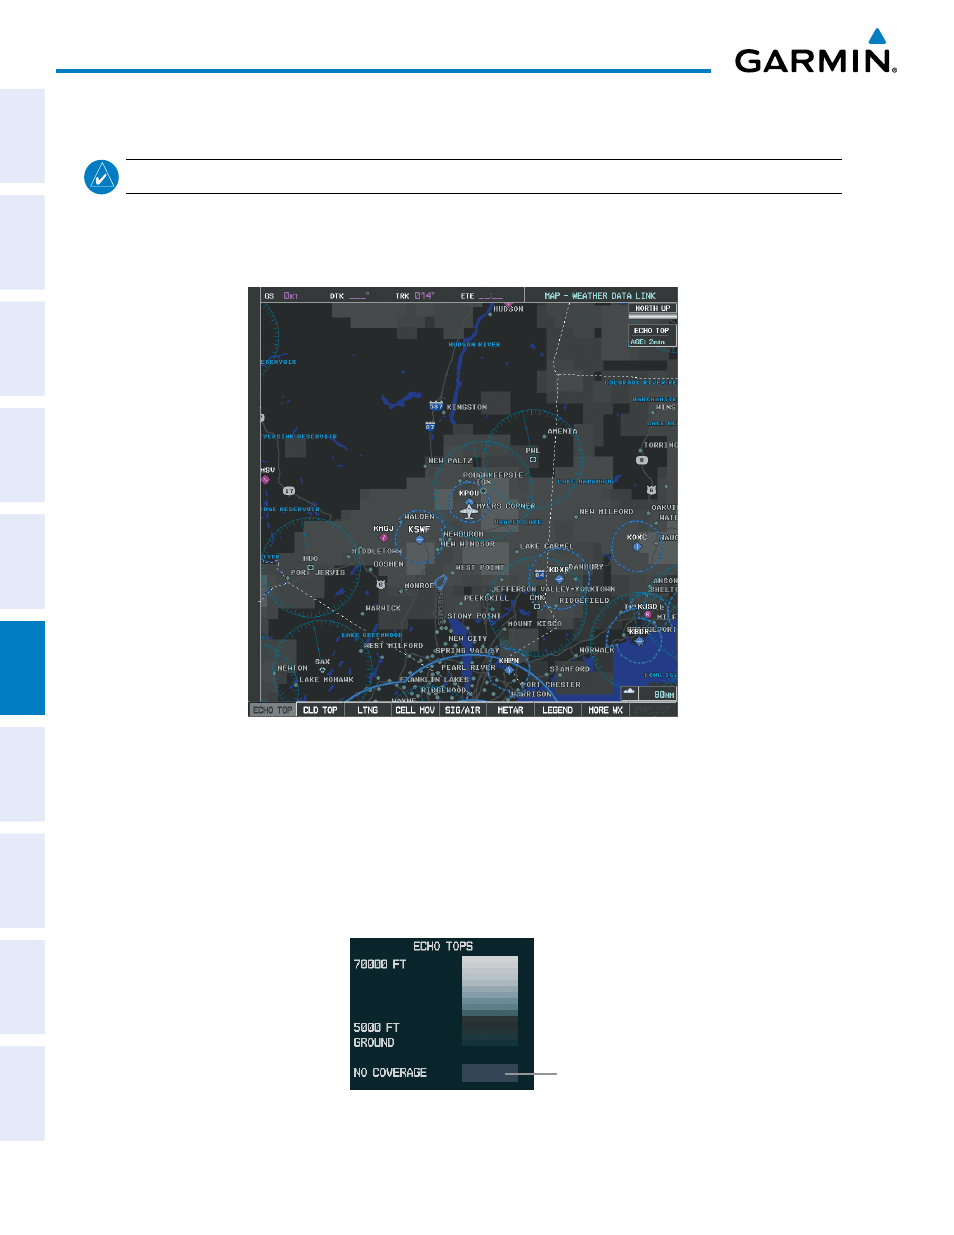Click the Echo Tops color gradient scale
The width and height of the screenshot is (954, 1235).
pos(490,1001)
